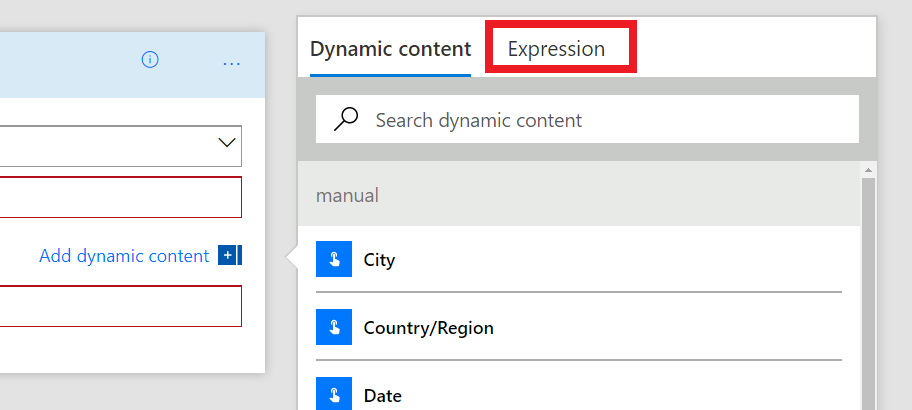Viewport: 912px width, 410px height.
Task: Select the Dynamic content tab
Action: 390,49
